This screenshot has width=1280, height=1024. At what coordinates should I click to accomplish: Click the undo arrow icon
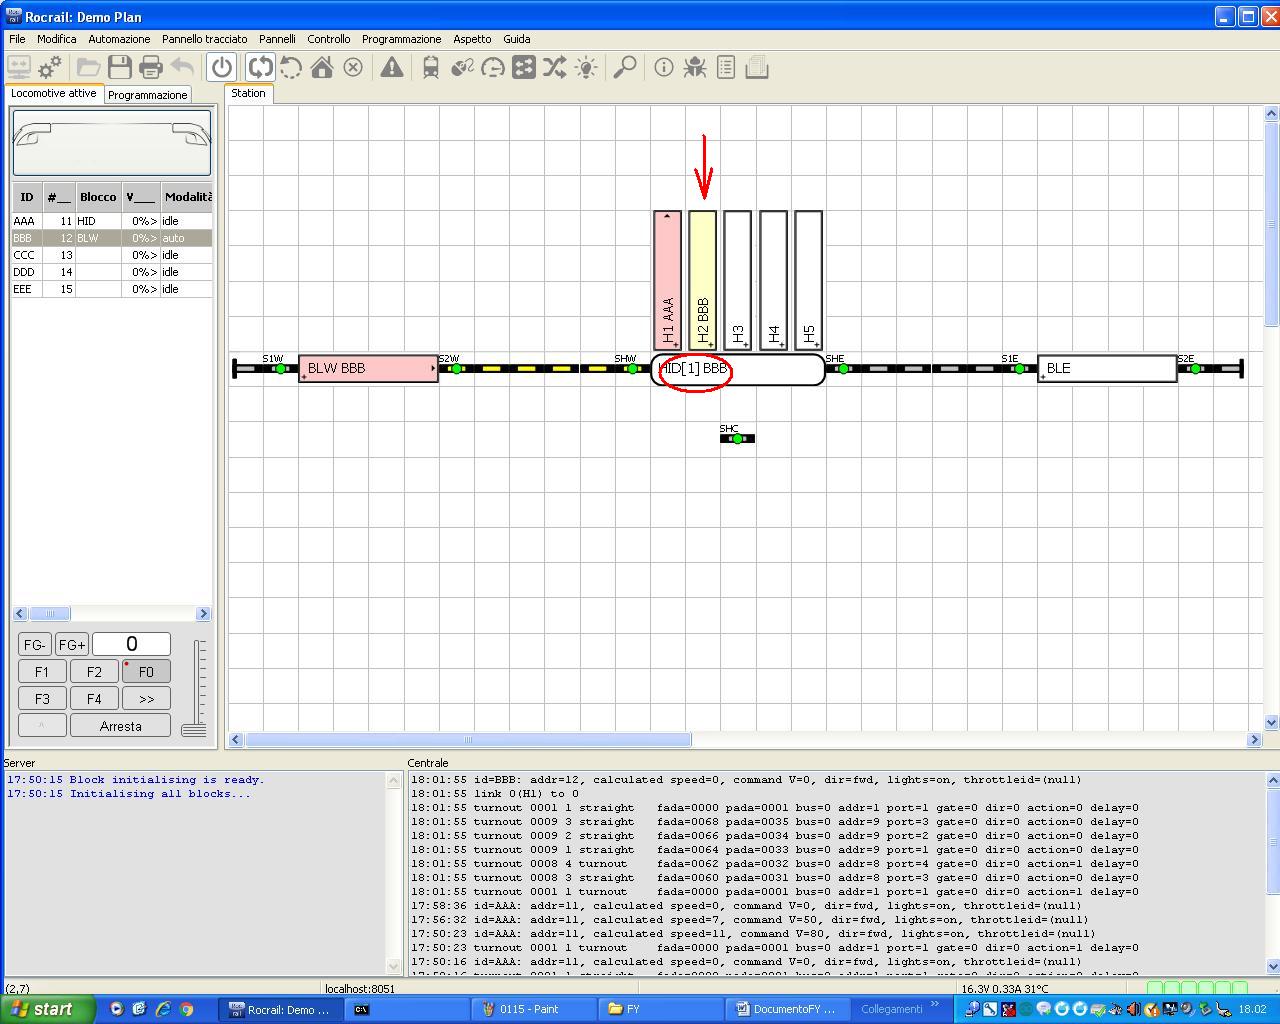(x=182, y=68)
